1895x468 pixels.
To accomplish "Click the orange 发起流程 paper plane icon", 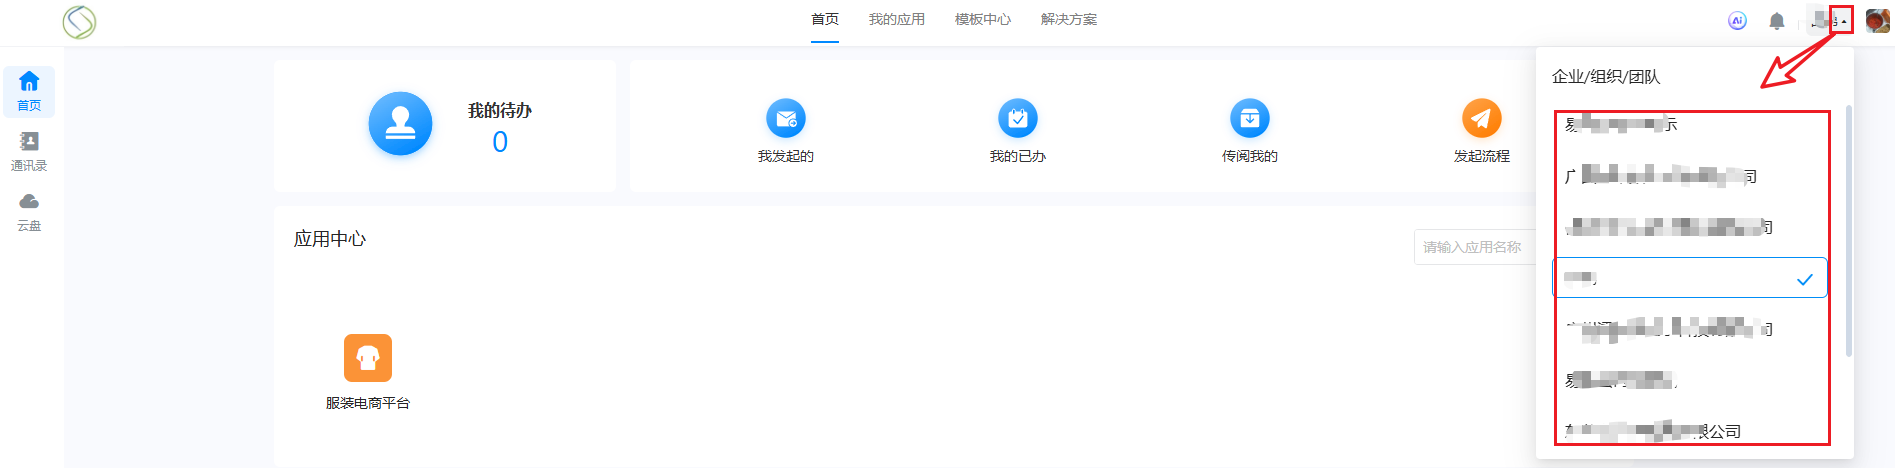I will click(x=1481, y=119).
